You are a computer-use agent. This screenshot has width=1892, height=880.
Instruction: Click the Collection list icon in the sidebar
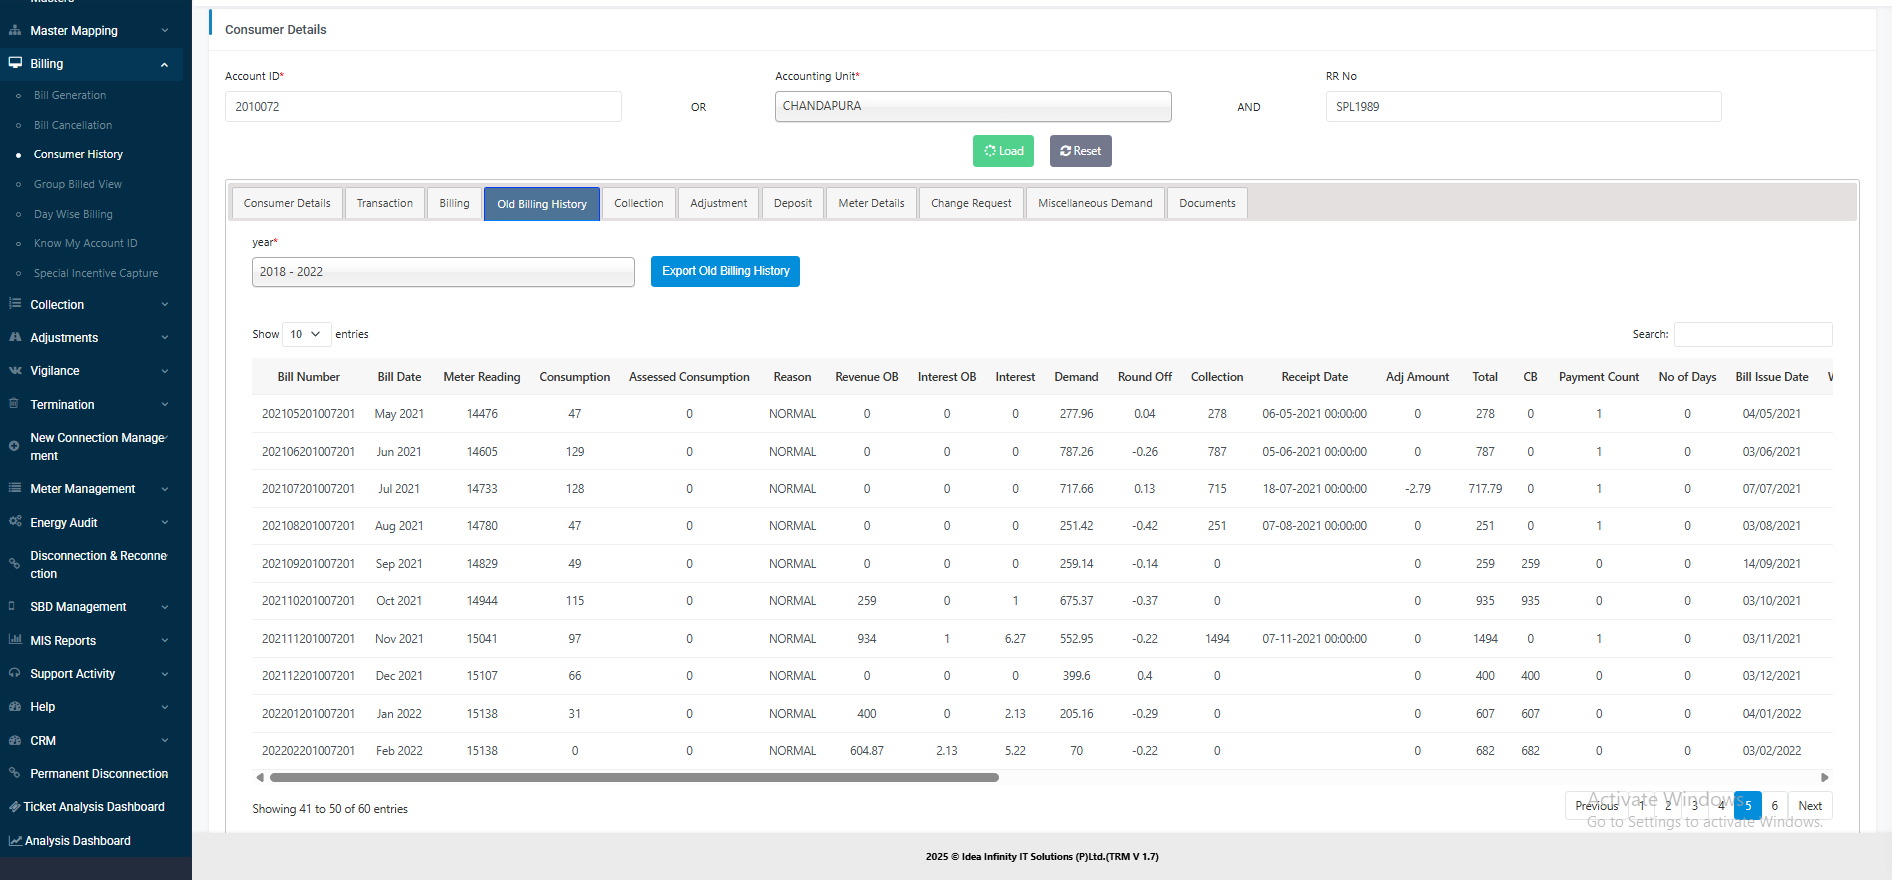pos(15,304)
